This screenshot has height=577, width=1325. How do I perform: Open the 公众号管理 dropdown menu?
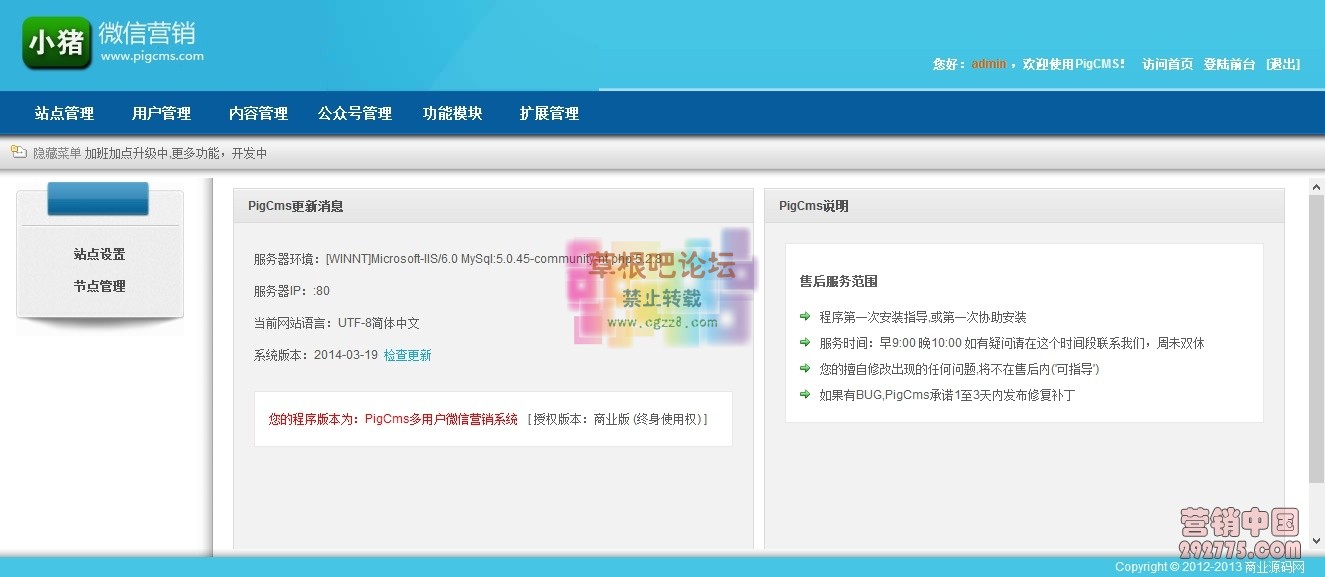click(355, 113)
